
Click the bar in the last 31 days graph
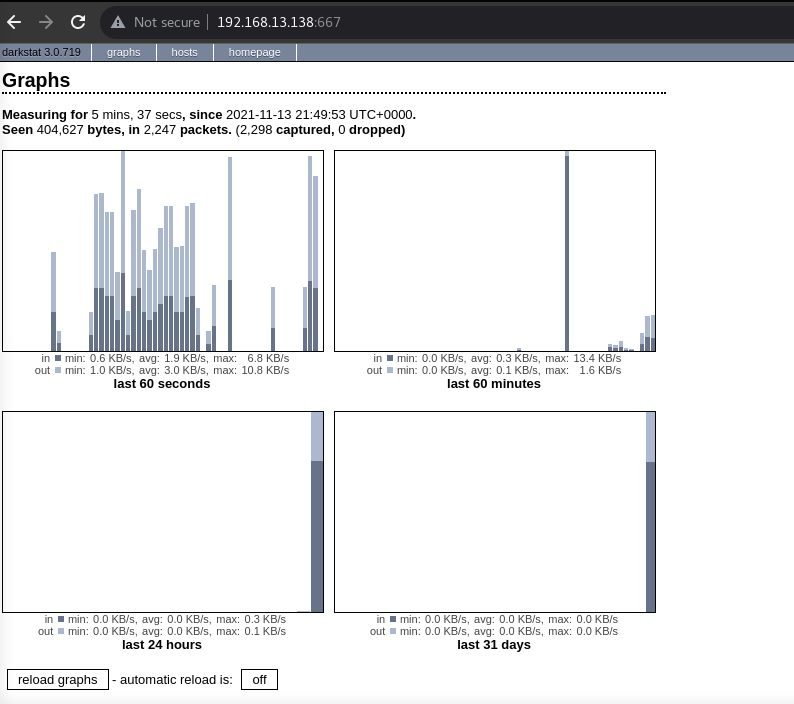coord(651,512)
